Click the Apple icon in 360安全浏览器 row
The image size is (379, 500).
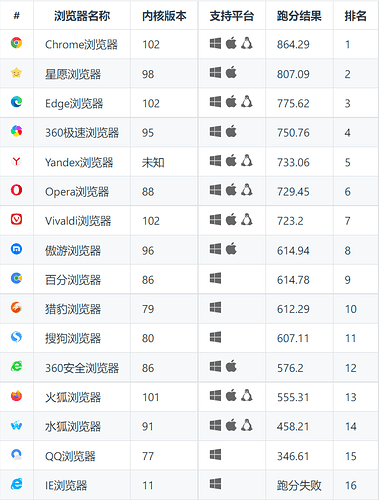pos(231,366)
